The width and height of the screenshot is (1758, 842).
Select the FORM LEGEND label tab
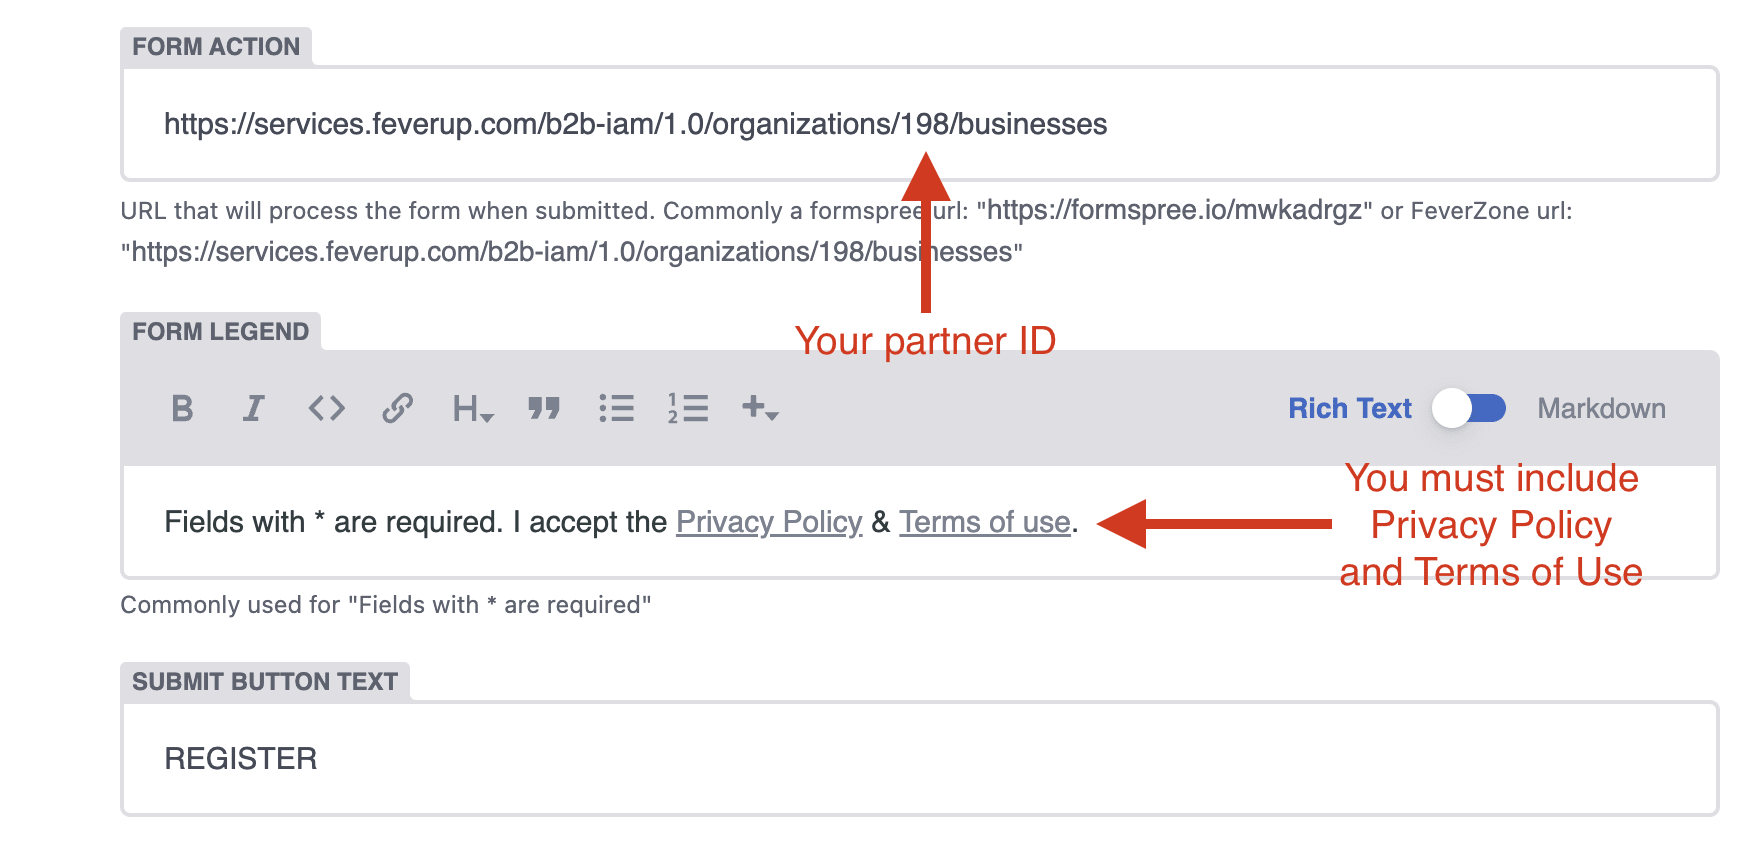click(220, 332)
